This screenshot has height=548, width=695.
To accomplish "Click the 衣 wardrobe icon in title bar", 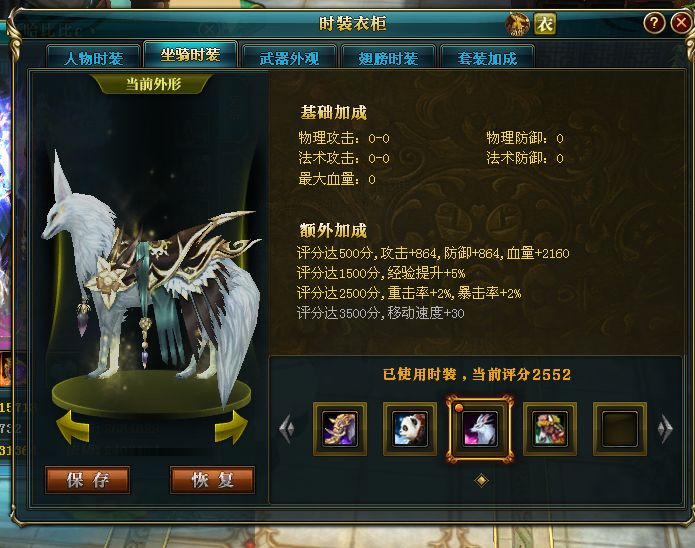I will pyautogui.click(x=545, y=24).
